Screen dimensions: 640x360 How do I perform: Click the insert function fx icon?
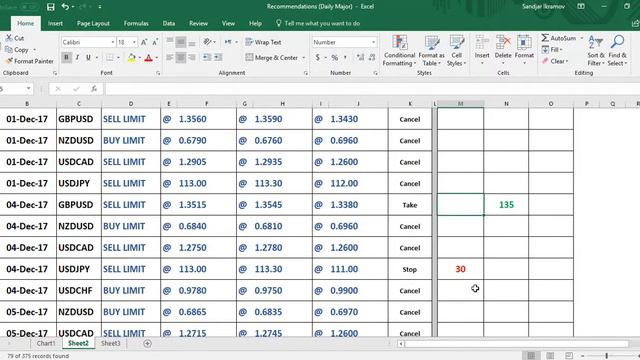point(94,89)
